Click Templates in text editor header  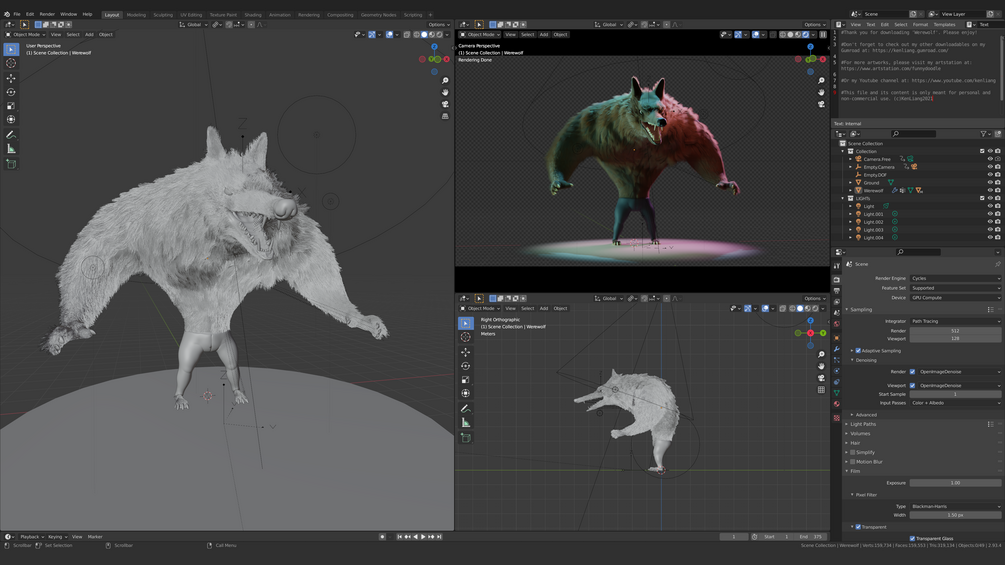click(x=944, y=25)
